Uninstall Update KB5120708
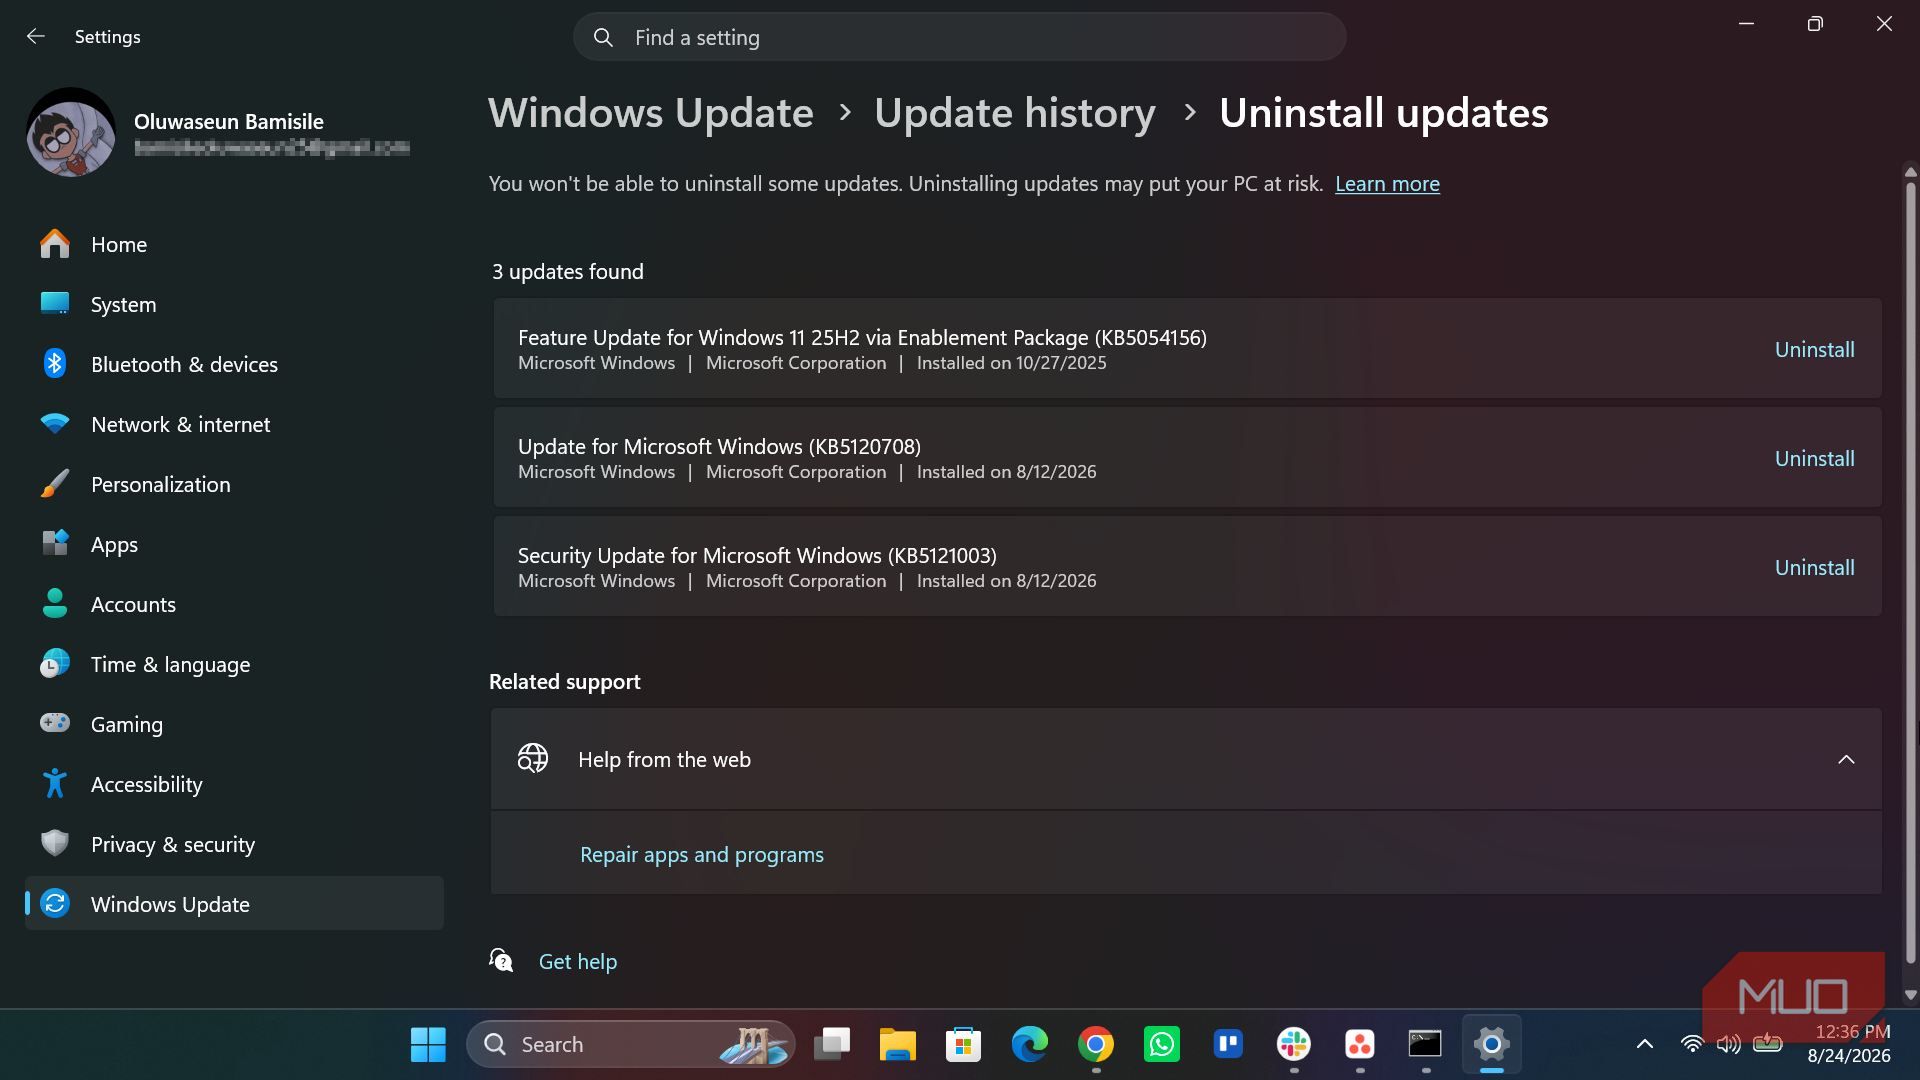The height and width of the screenshot is (1080, 1920). tap(1814, 458)
